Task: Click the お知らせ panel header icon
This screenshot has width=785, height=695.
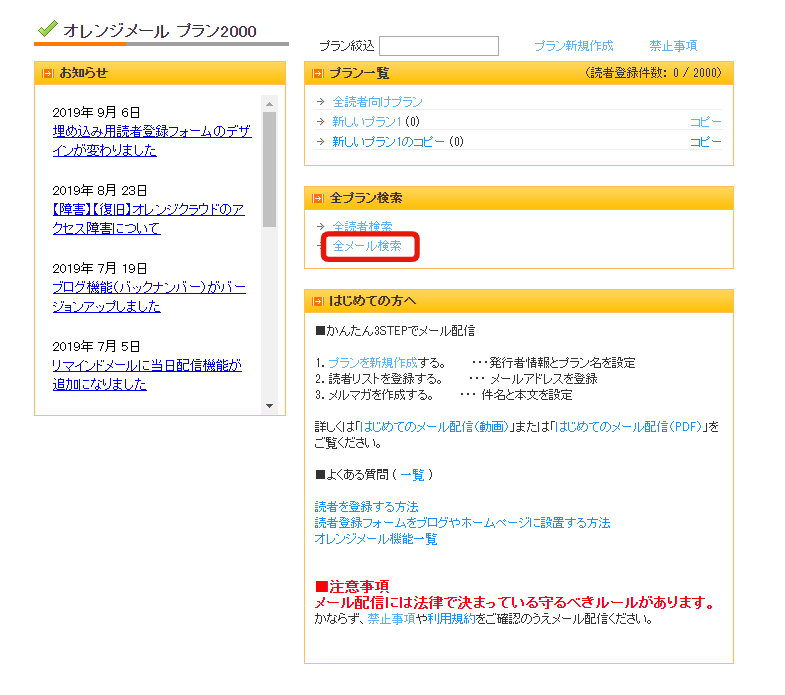Action: 48,74
